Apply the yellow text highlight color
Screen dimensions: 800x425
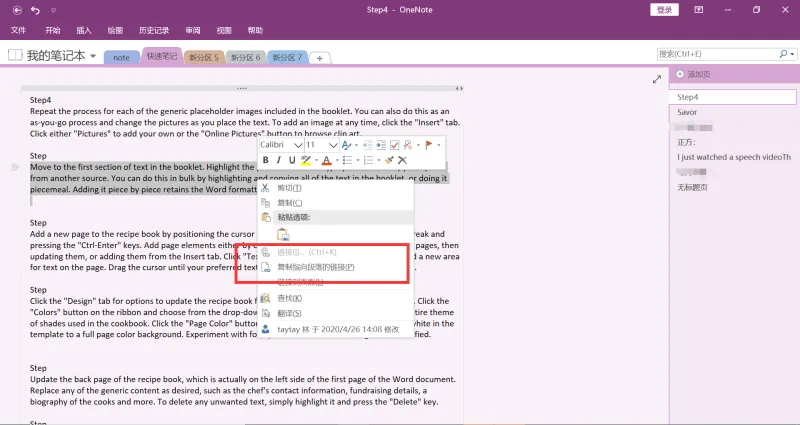pos(306,161)
